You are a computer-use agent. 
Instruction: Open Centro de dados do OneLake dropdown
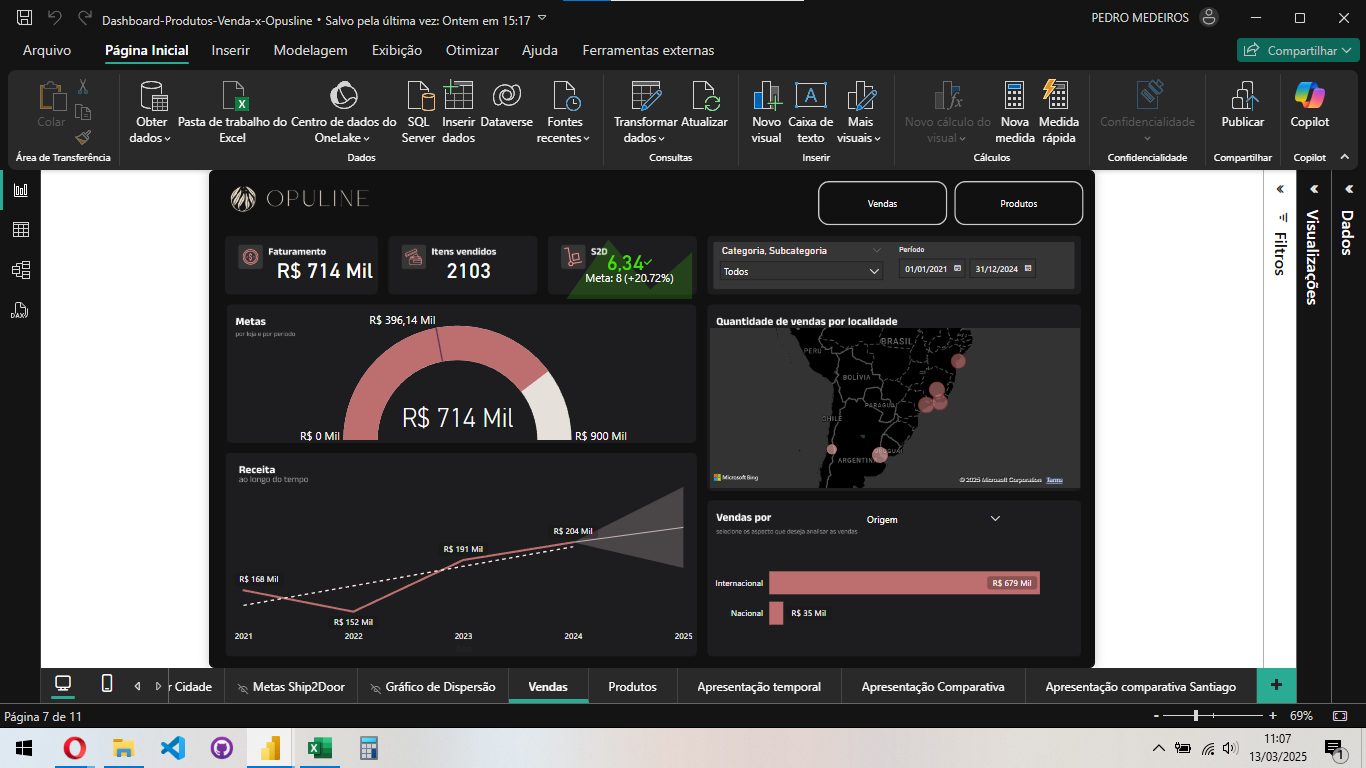343,112
